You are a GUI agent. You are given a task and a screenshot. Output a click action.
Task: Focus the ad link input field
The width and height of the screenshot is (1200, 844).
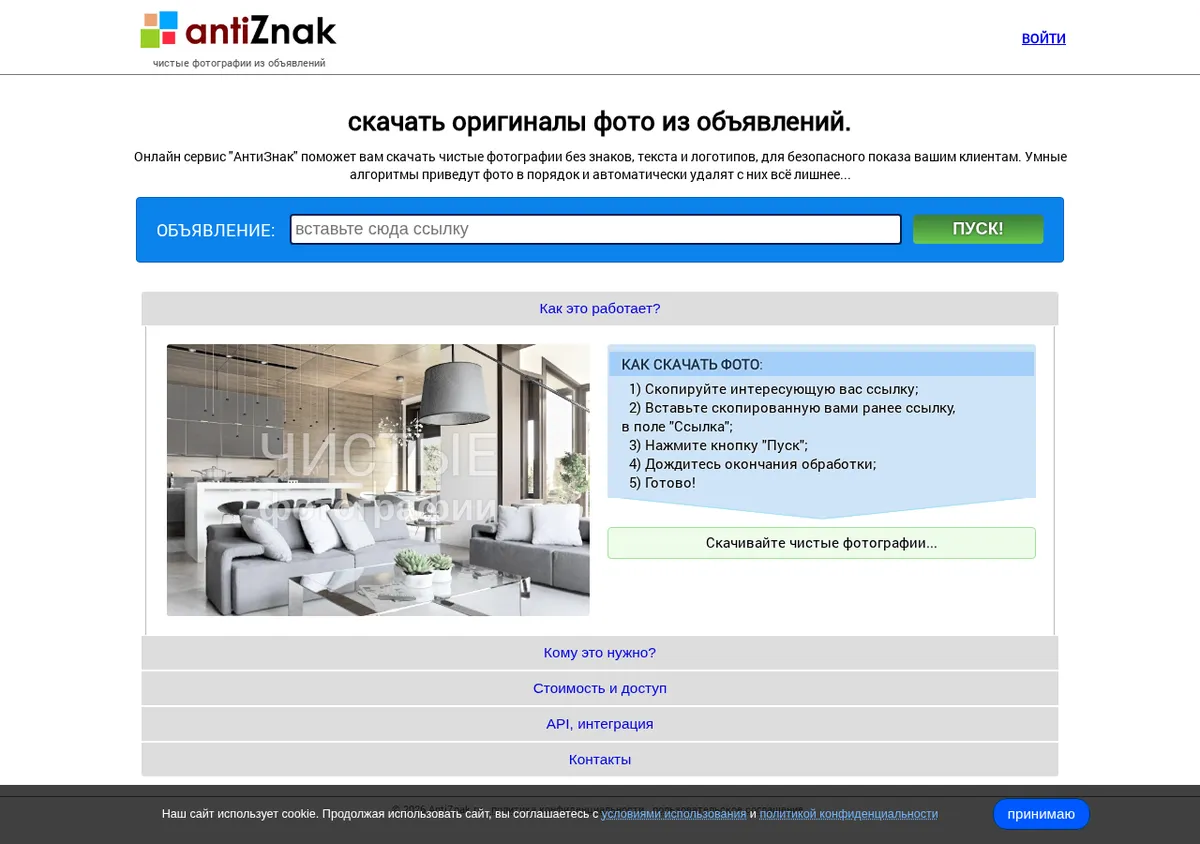[x=596, y=229]
